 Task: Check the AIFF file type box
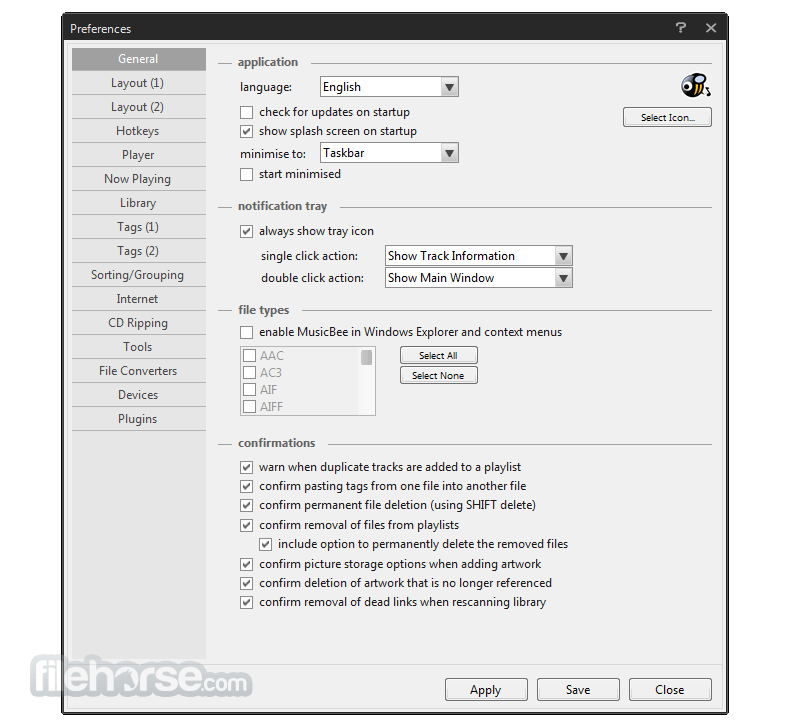coord(249,407)
